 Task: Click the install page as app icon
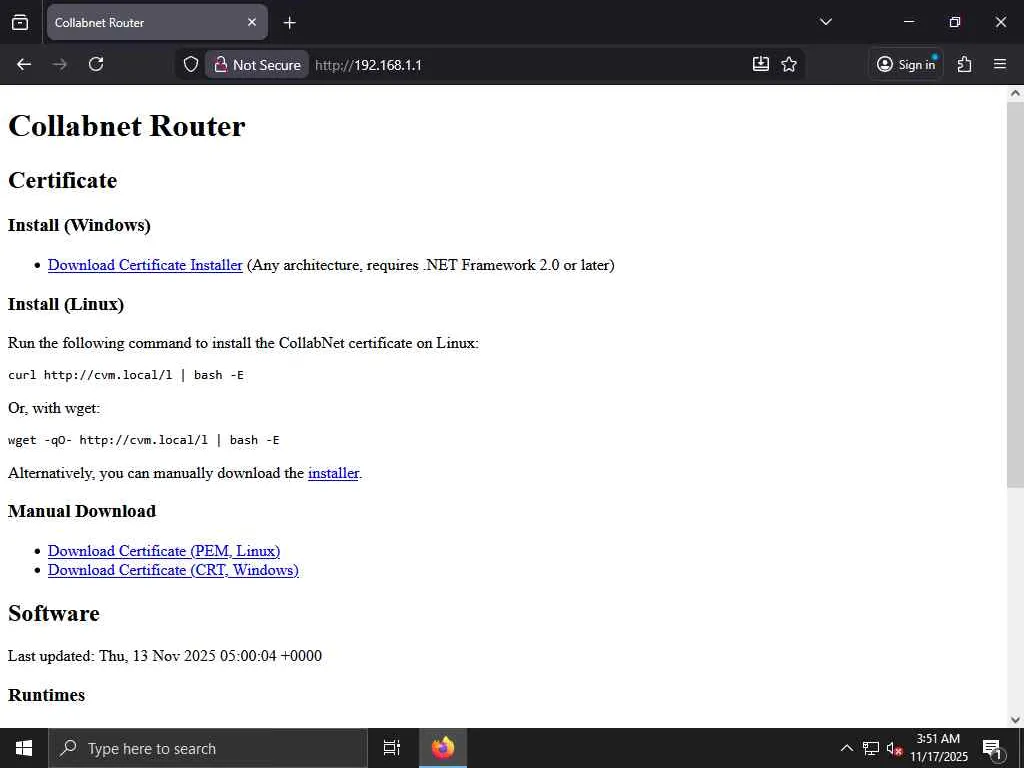point(760,64)
